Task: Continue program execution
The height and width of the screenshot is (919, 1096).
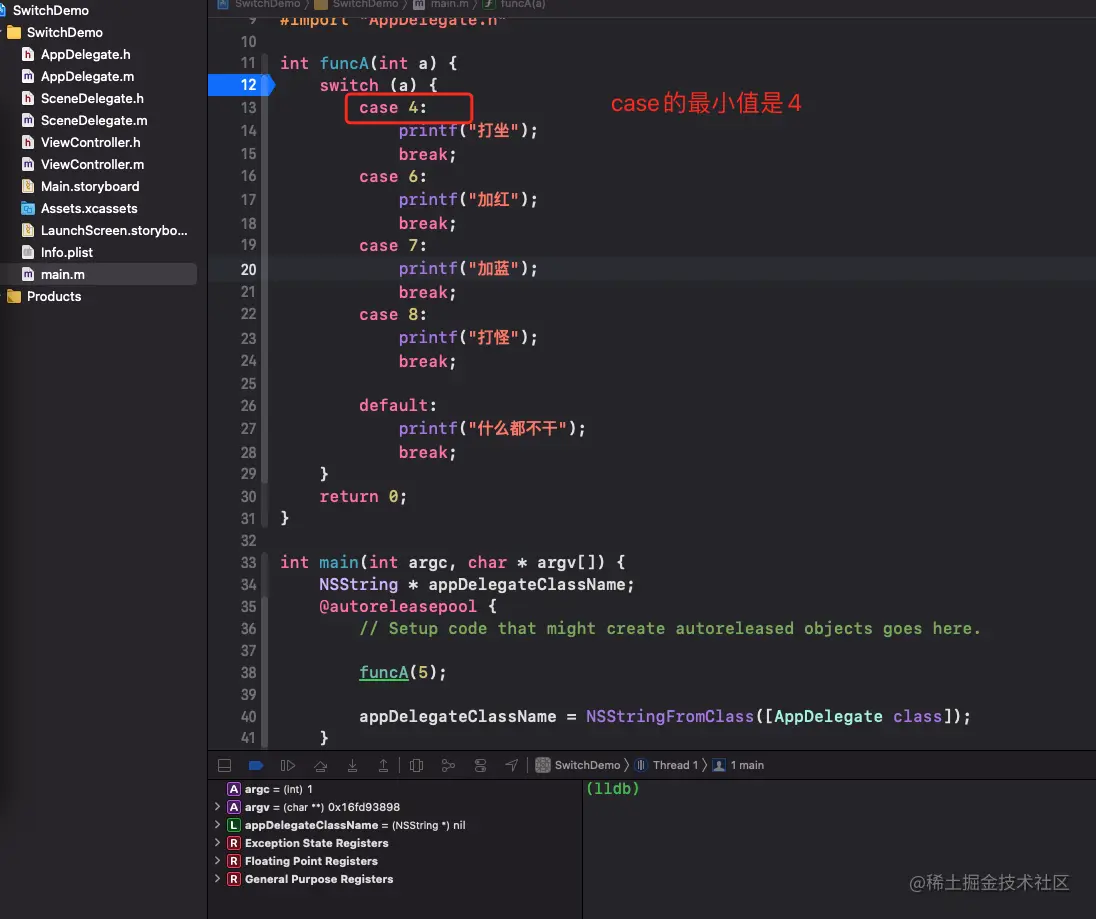Action: click(x=288, y=765)
